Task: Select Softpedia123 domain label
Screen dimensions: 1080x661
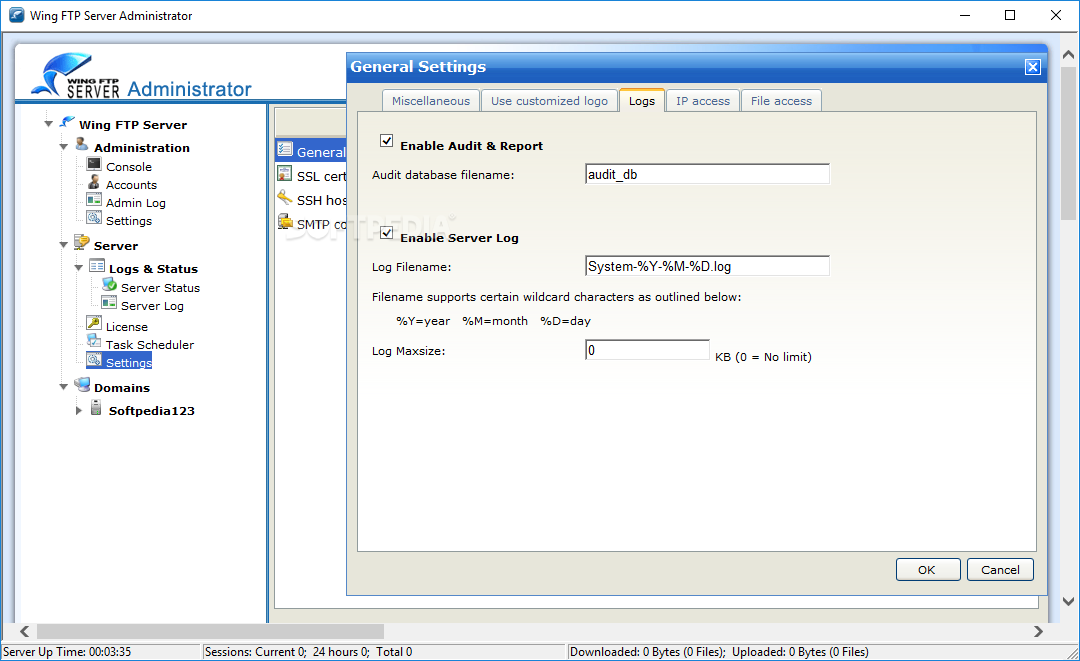Action: coord(152,410)
